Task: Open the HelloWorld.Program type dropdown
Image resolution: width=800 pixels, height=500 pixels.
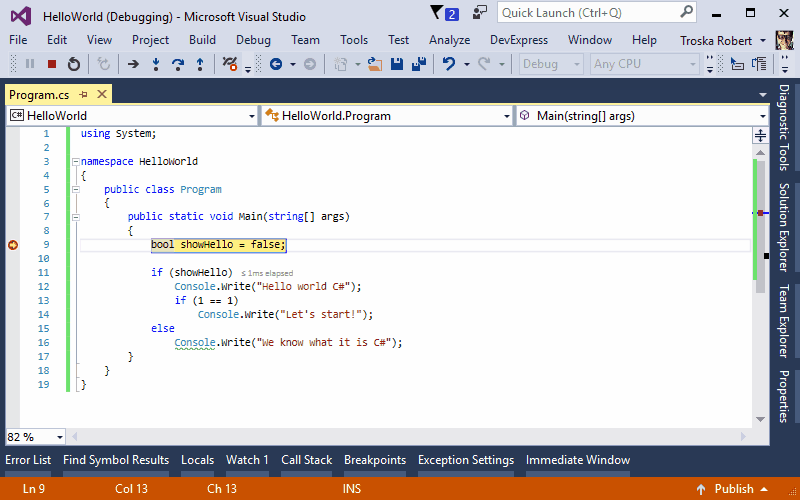Action: pyautogui.click(x=386, y=116)
